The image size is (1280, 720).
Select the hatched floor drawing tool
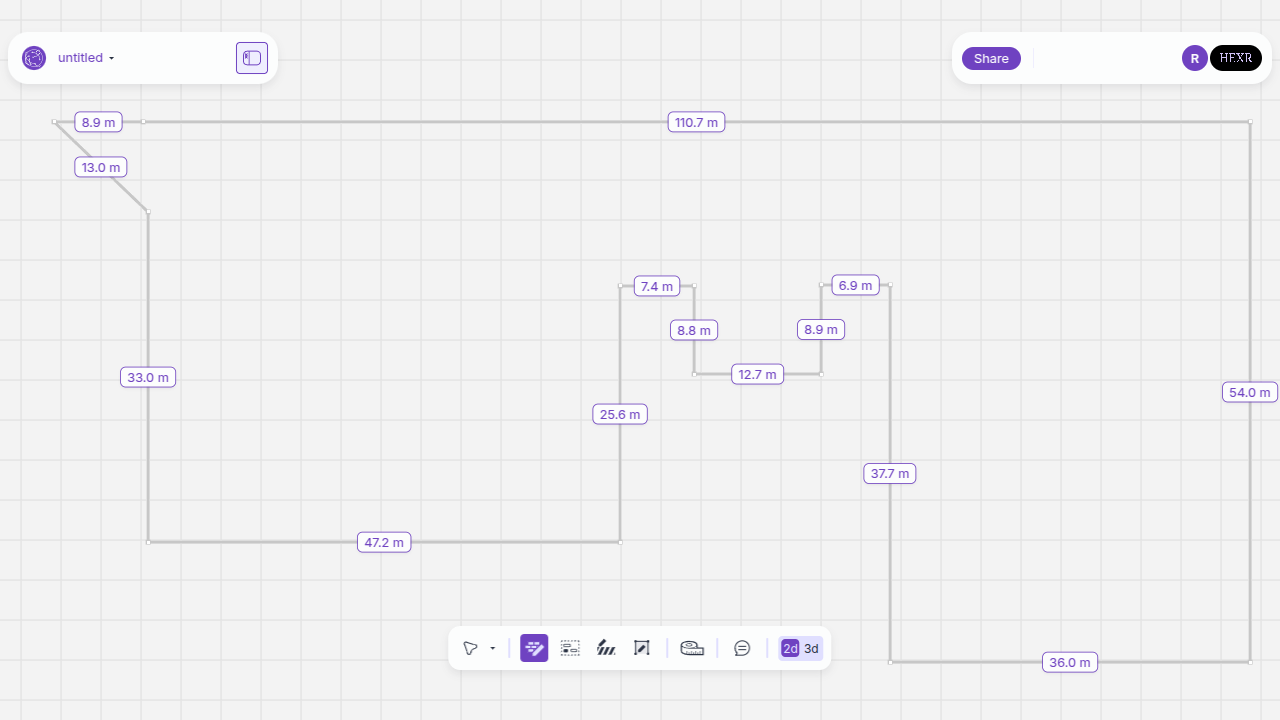click(606, 648)
